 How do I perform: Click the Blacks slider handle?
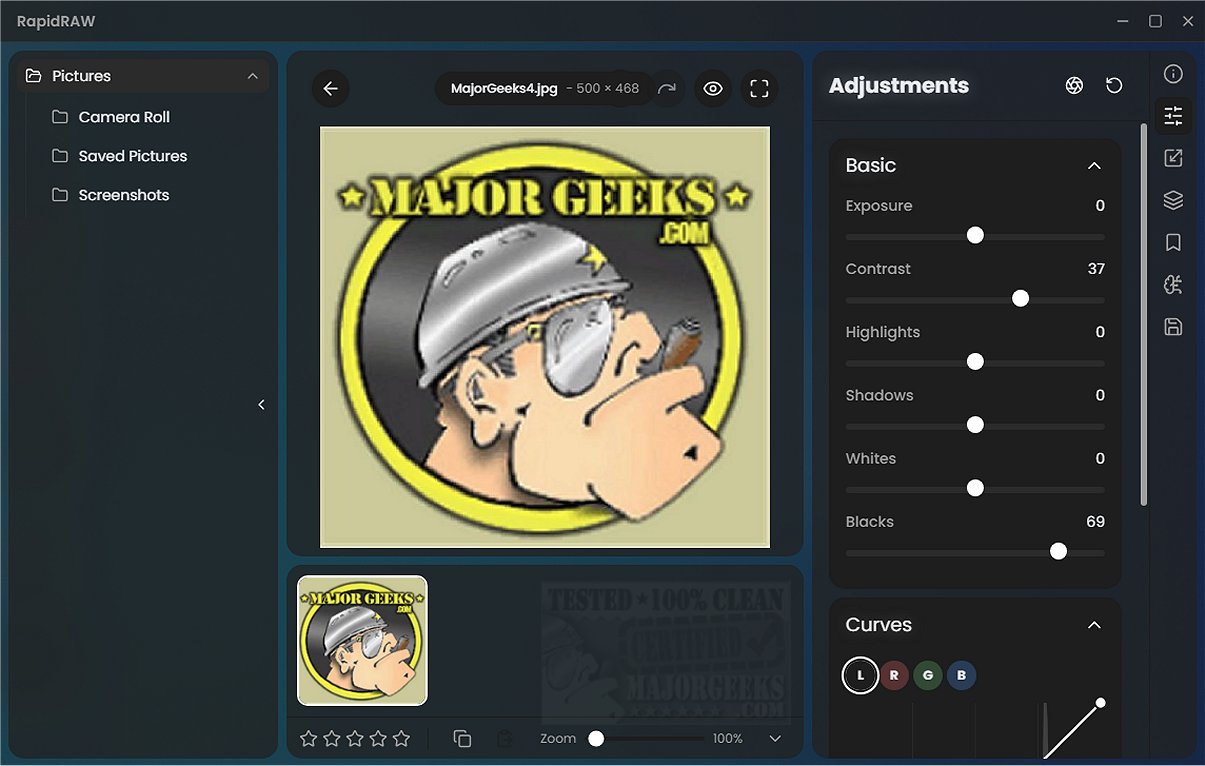tap(1058, 551)
